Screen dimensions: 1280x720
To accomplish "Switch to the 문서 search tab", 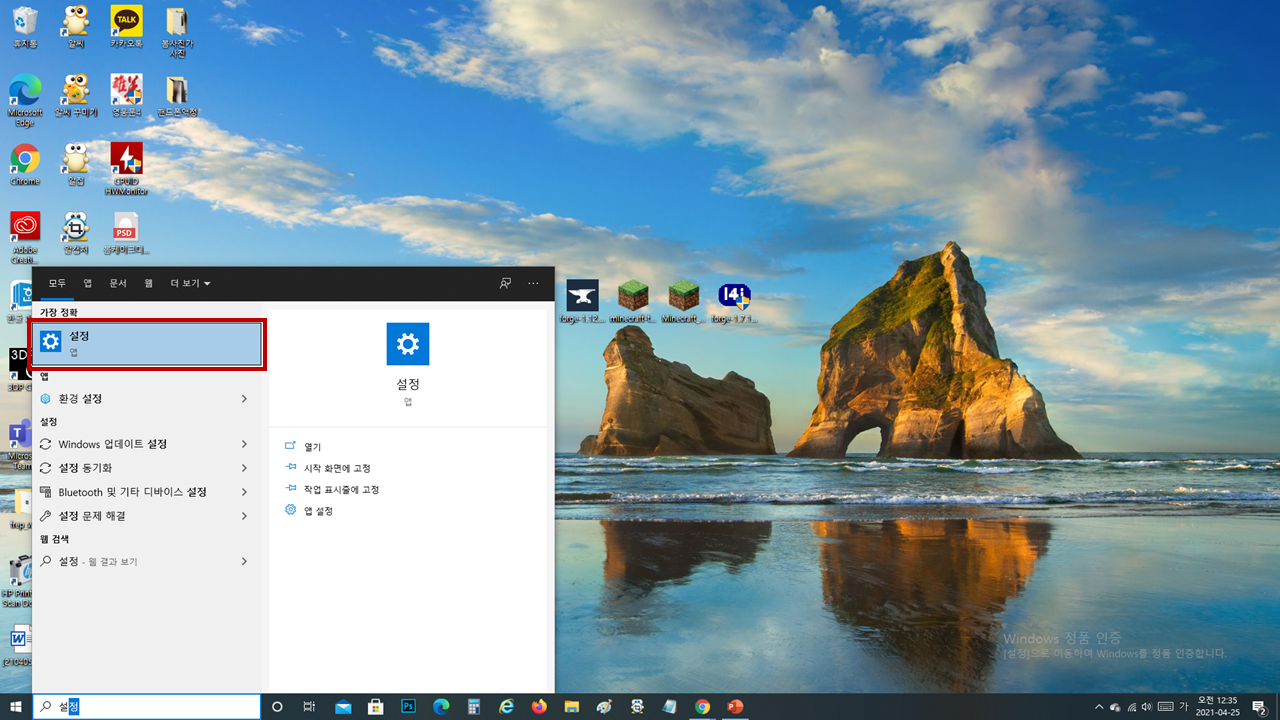I will tap(118, 283).
